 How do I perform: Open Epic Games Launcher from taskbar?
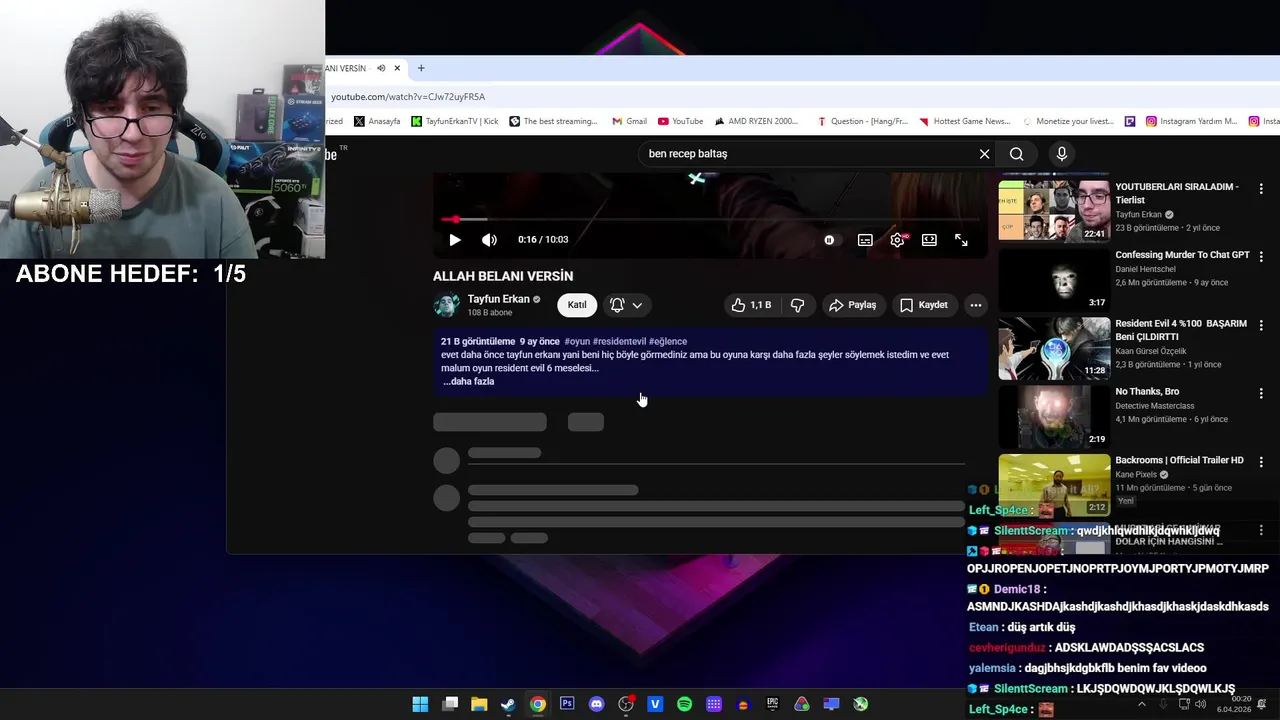[x=772, y=704]
